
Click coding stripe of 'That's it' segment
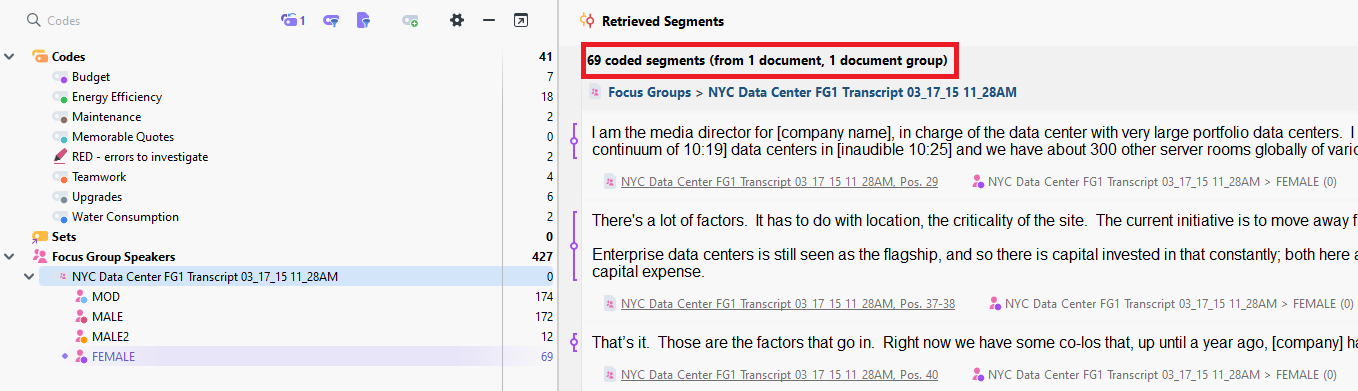point(574,343)
